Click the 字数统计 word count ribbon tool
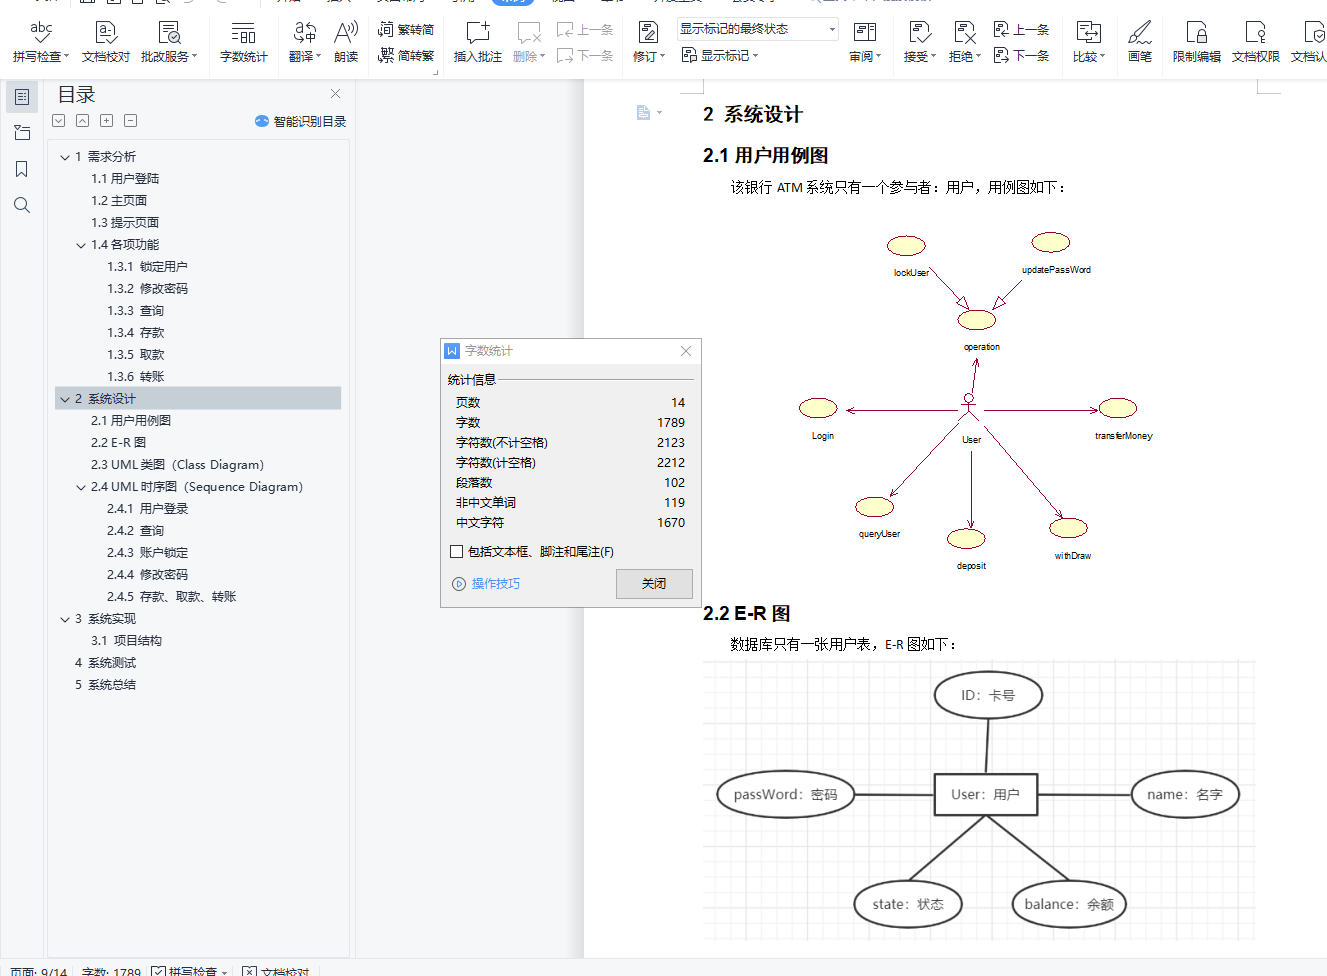 [x=244, y=42]
